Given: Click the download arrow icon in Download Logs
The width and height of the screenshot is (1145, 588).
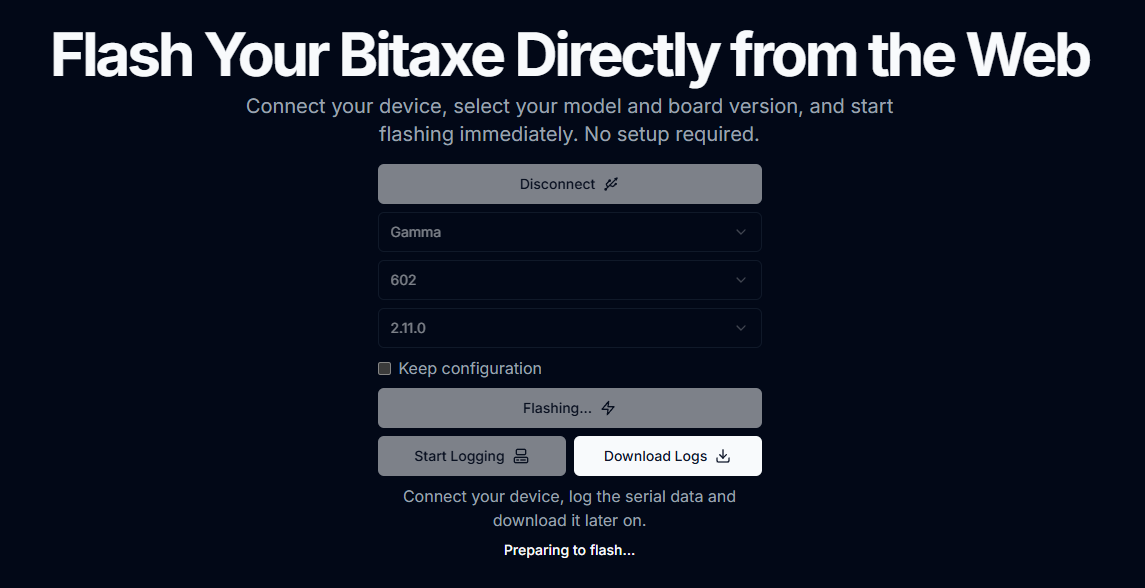Looking at the screenshot, I should coord(722,456).
